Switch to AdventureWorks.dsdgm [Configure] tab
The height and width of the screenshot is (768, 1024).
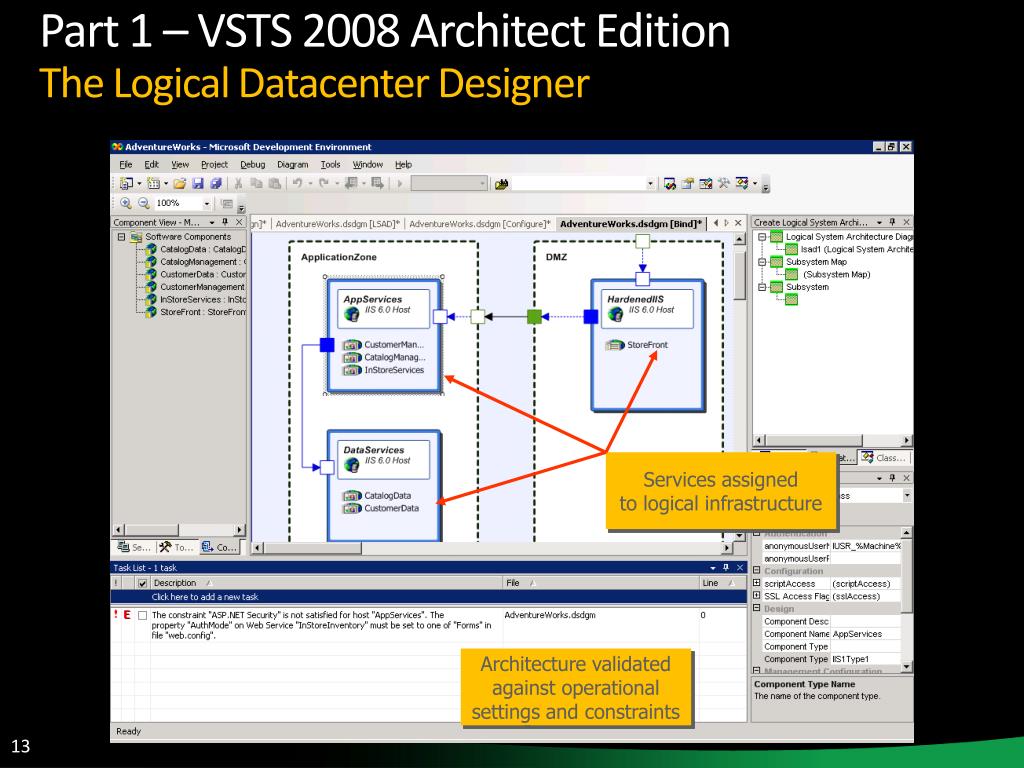pos(479,224)
